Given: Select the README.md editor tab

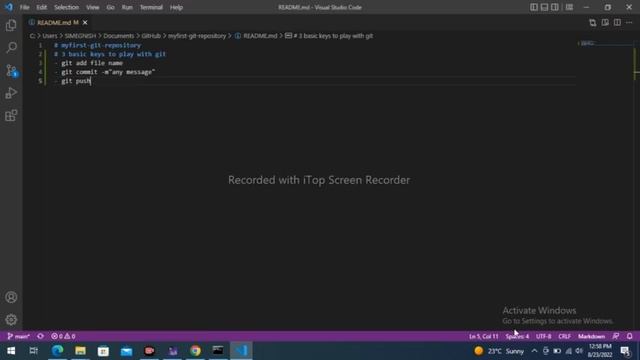Looking at the screenshot, I should click(x=57, y=22).
